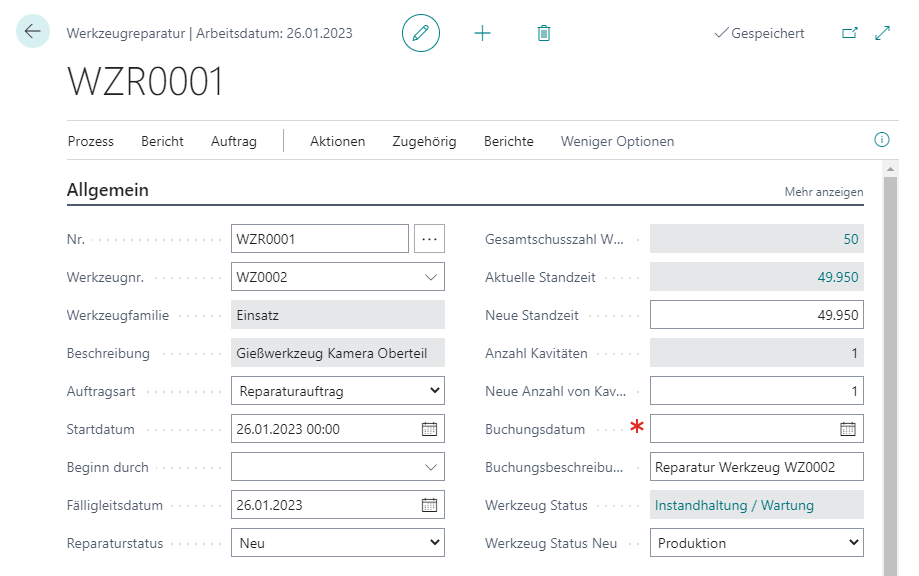
Task: Open the Berichte menu
Action: pyautogui.click(x=509, y=141)
